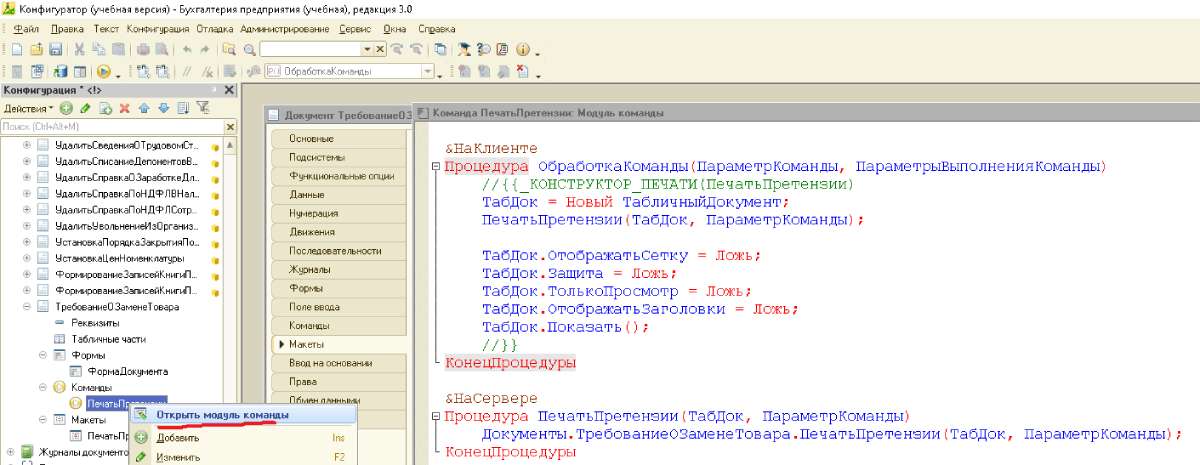Clear the configuration search field
1200x465 pixels.
231,127
